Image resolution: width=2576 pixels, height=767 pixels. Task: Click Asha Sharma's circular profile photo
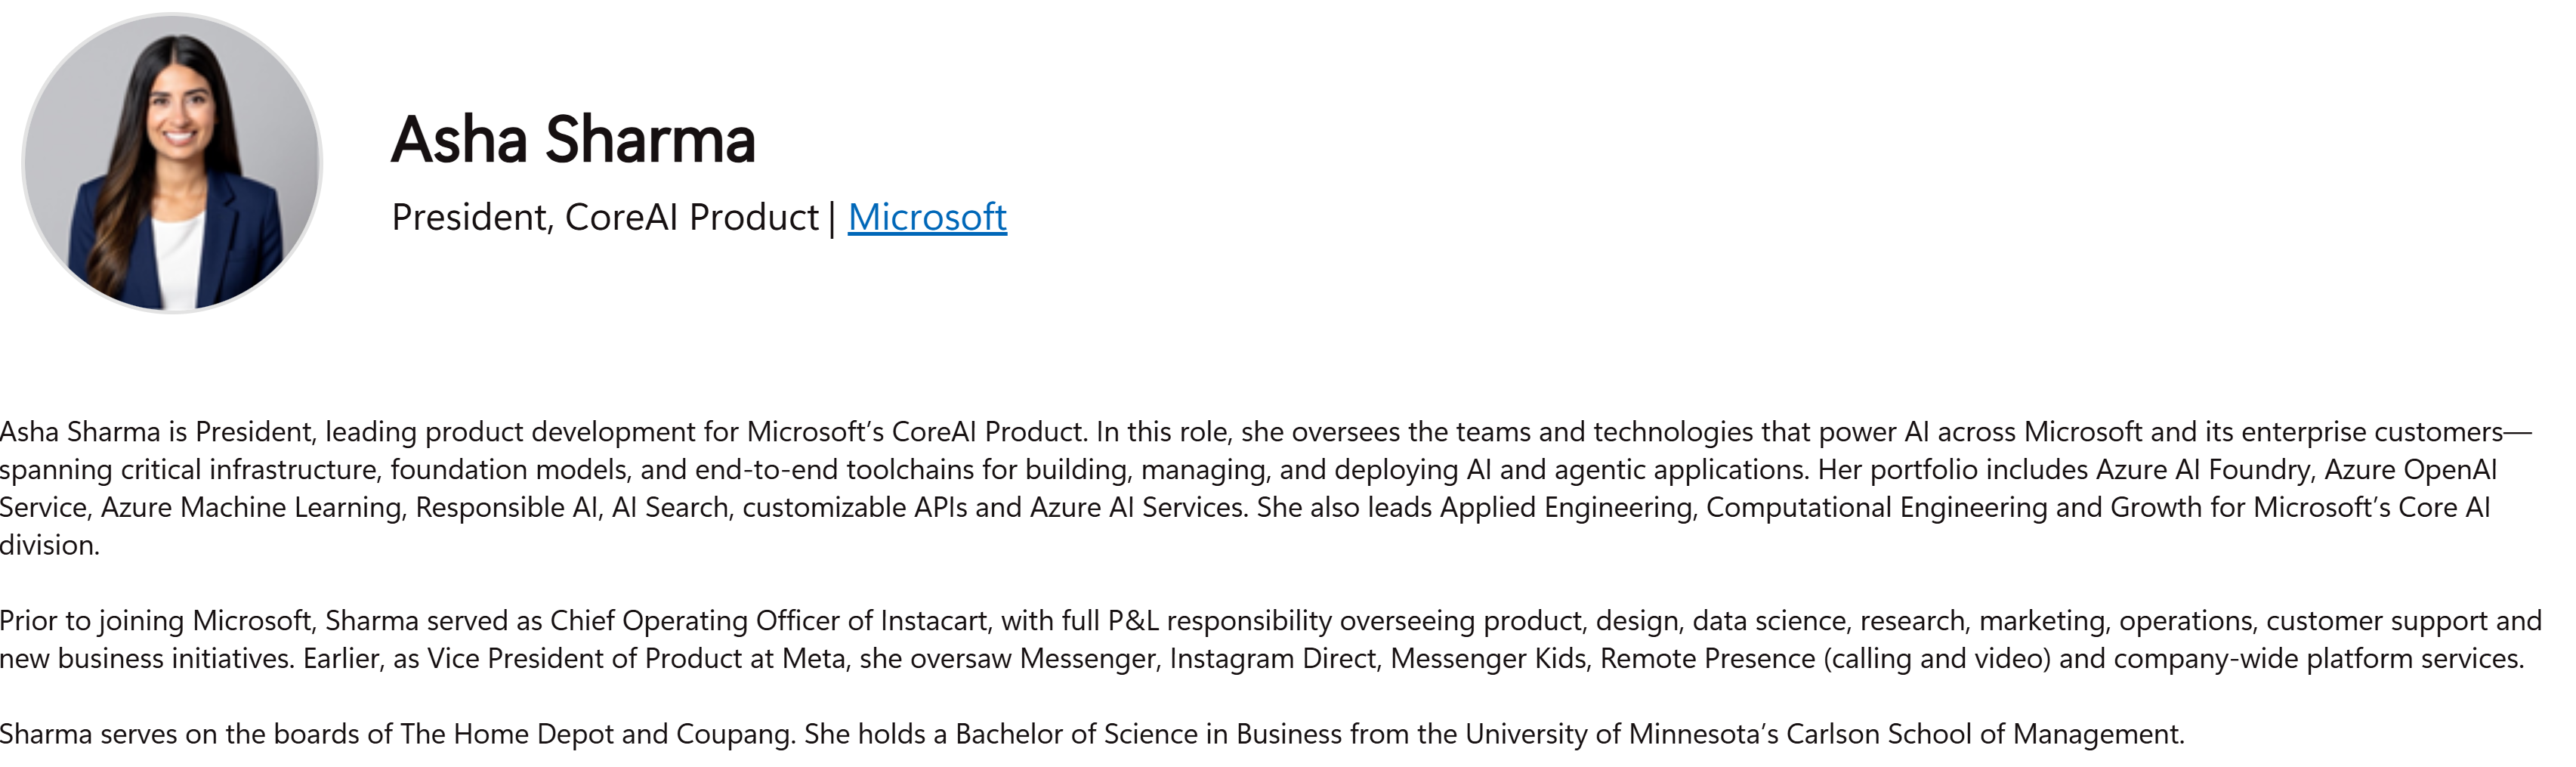tap(172, 163)
